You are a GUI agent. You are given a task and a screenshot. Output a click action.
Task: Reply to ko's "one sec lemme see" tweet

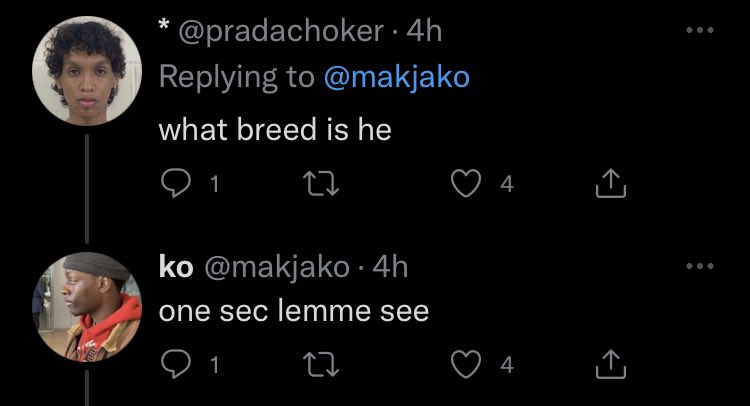coord(175,366)
